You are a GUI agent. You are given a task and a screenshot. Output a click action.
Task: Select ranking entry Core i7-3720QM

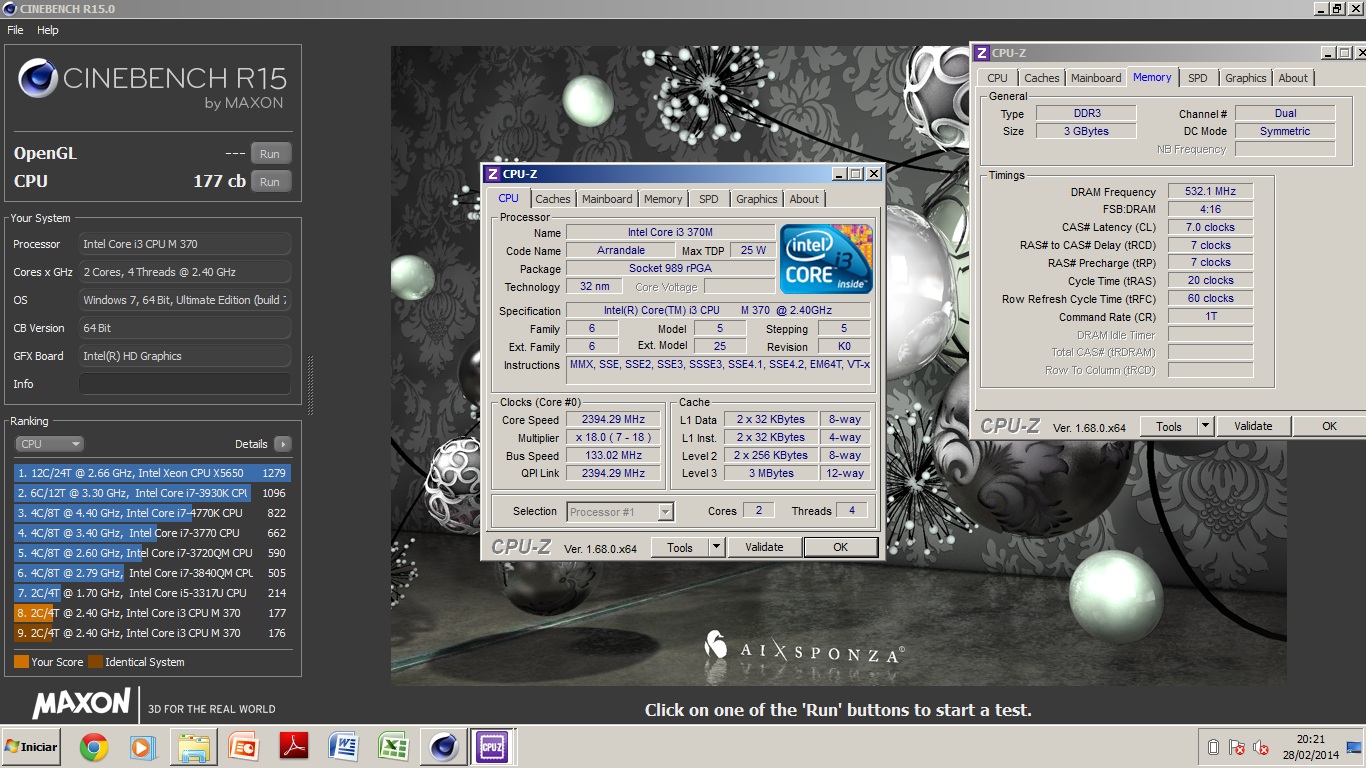(152, 553)
